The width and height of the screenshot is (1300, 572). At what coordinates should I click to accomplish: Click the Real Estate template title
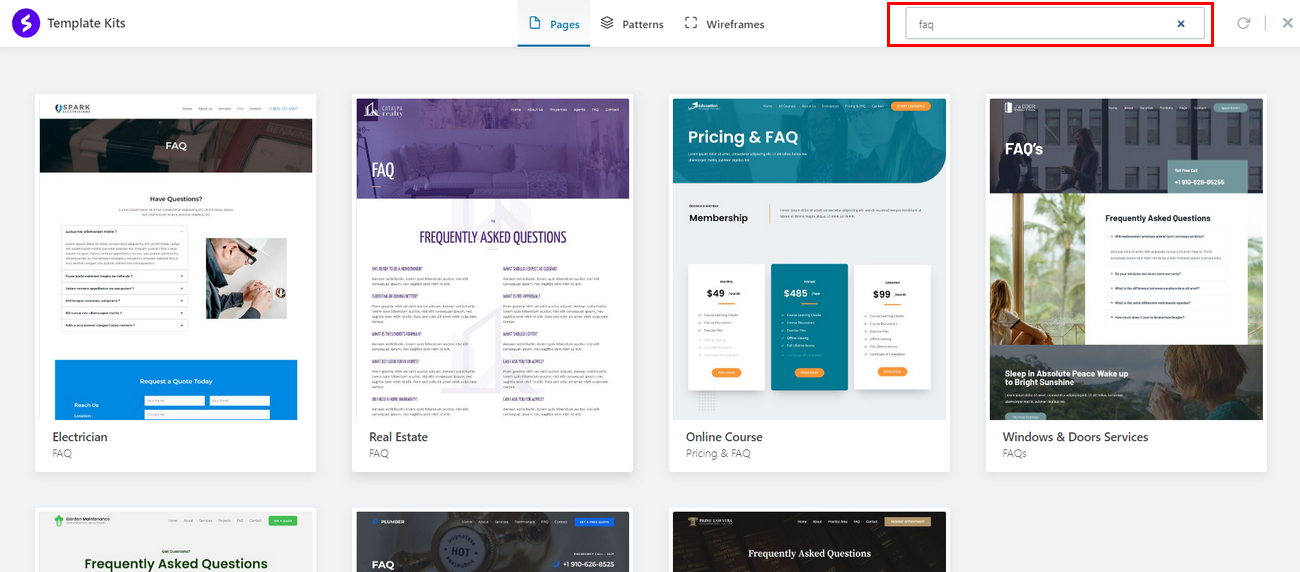[x=398, y=437]
